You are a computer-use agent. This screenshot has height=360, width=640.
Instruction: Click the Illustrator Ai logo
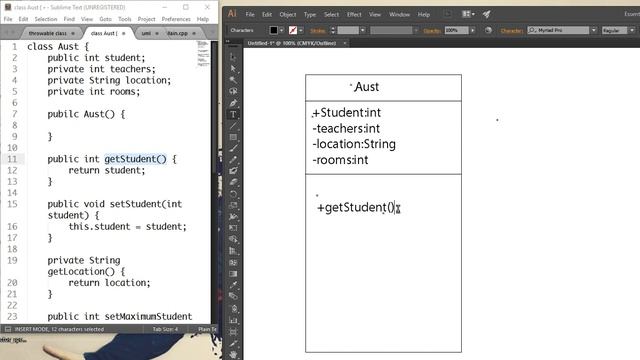[x=232, y=14]
